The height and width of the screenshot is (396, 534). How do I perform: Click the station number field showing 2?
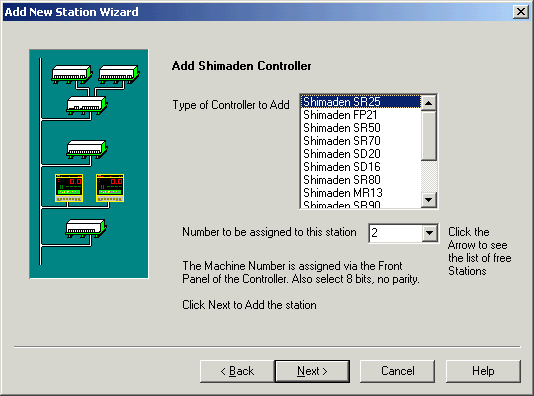[395, 233]
